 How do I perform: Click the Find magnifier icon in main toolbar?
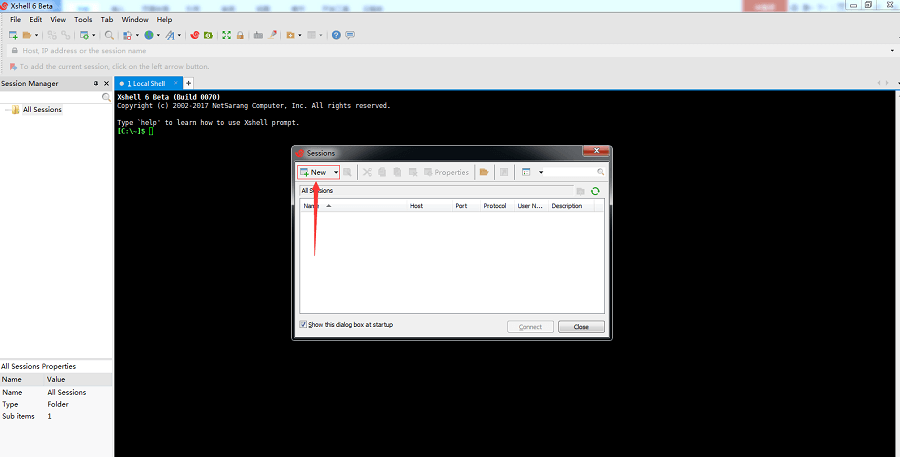pos(109,35)
